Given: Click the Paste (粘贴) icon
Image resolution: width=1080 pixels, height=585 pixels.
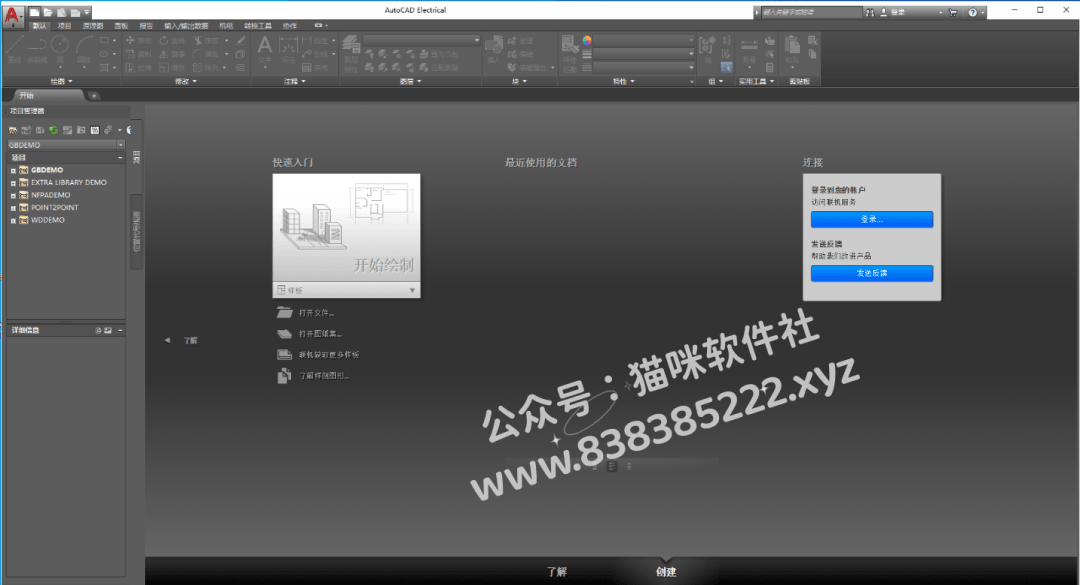Looking at the screenshot, I should click(x=792, y=50).
